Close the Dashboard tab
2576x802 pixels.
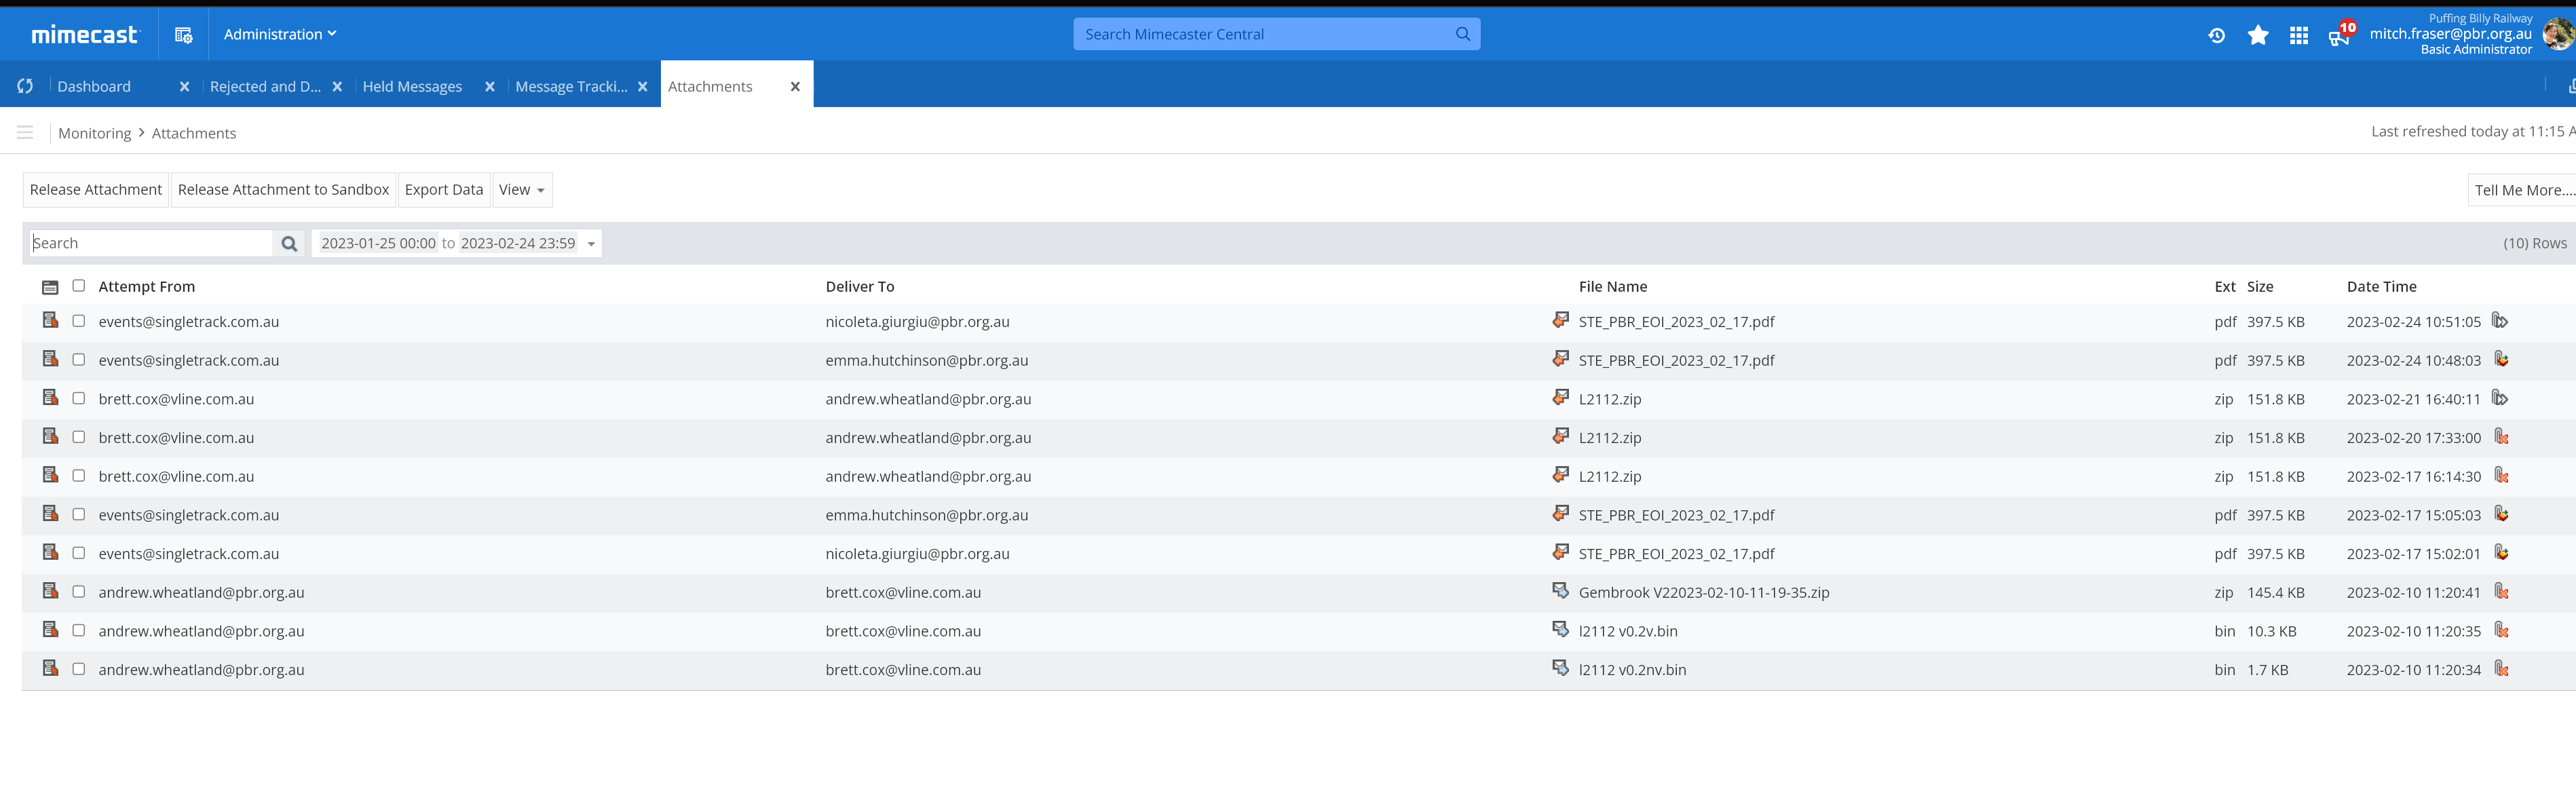pos(184,87)
